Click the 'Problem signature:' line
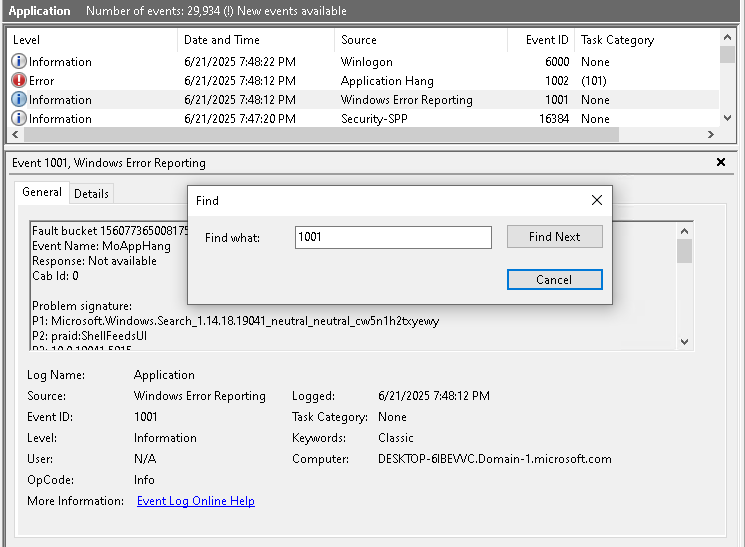Image resolution: width=745 pixels, height=547 pixels. click(82, 306)
